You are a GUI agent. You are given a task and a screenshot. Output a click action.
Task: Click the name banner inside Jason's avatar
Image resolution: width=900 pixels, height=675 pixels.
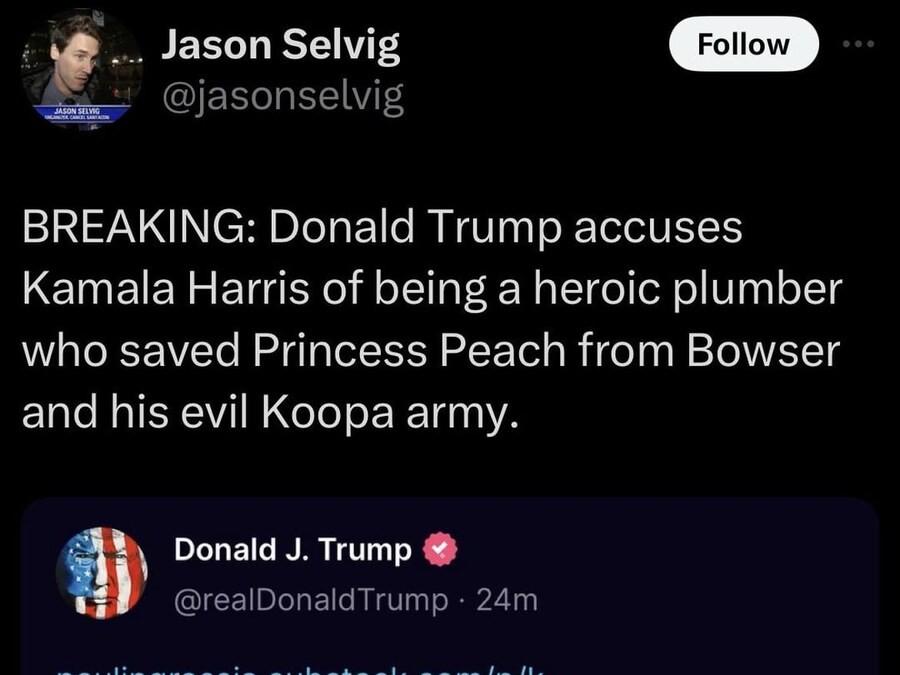pos(82,115)
